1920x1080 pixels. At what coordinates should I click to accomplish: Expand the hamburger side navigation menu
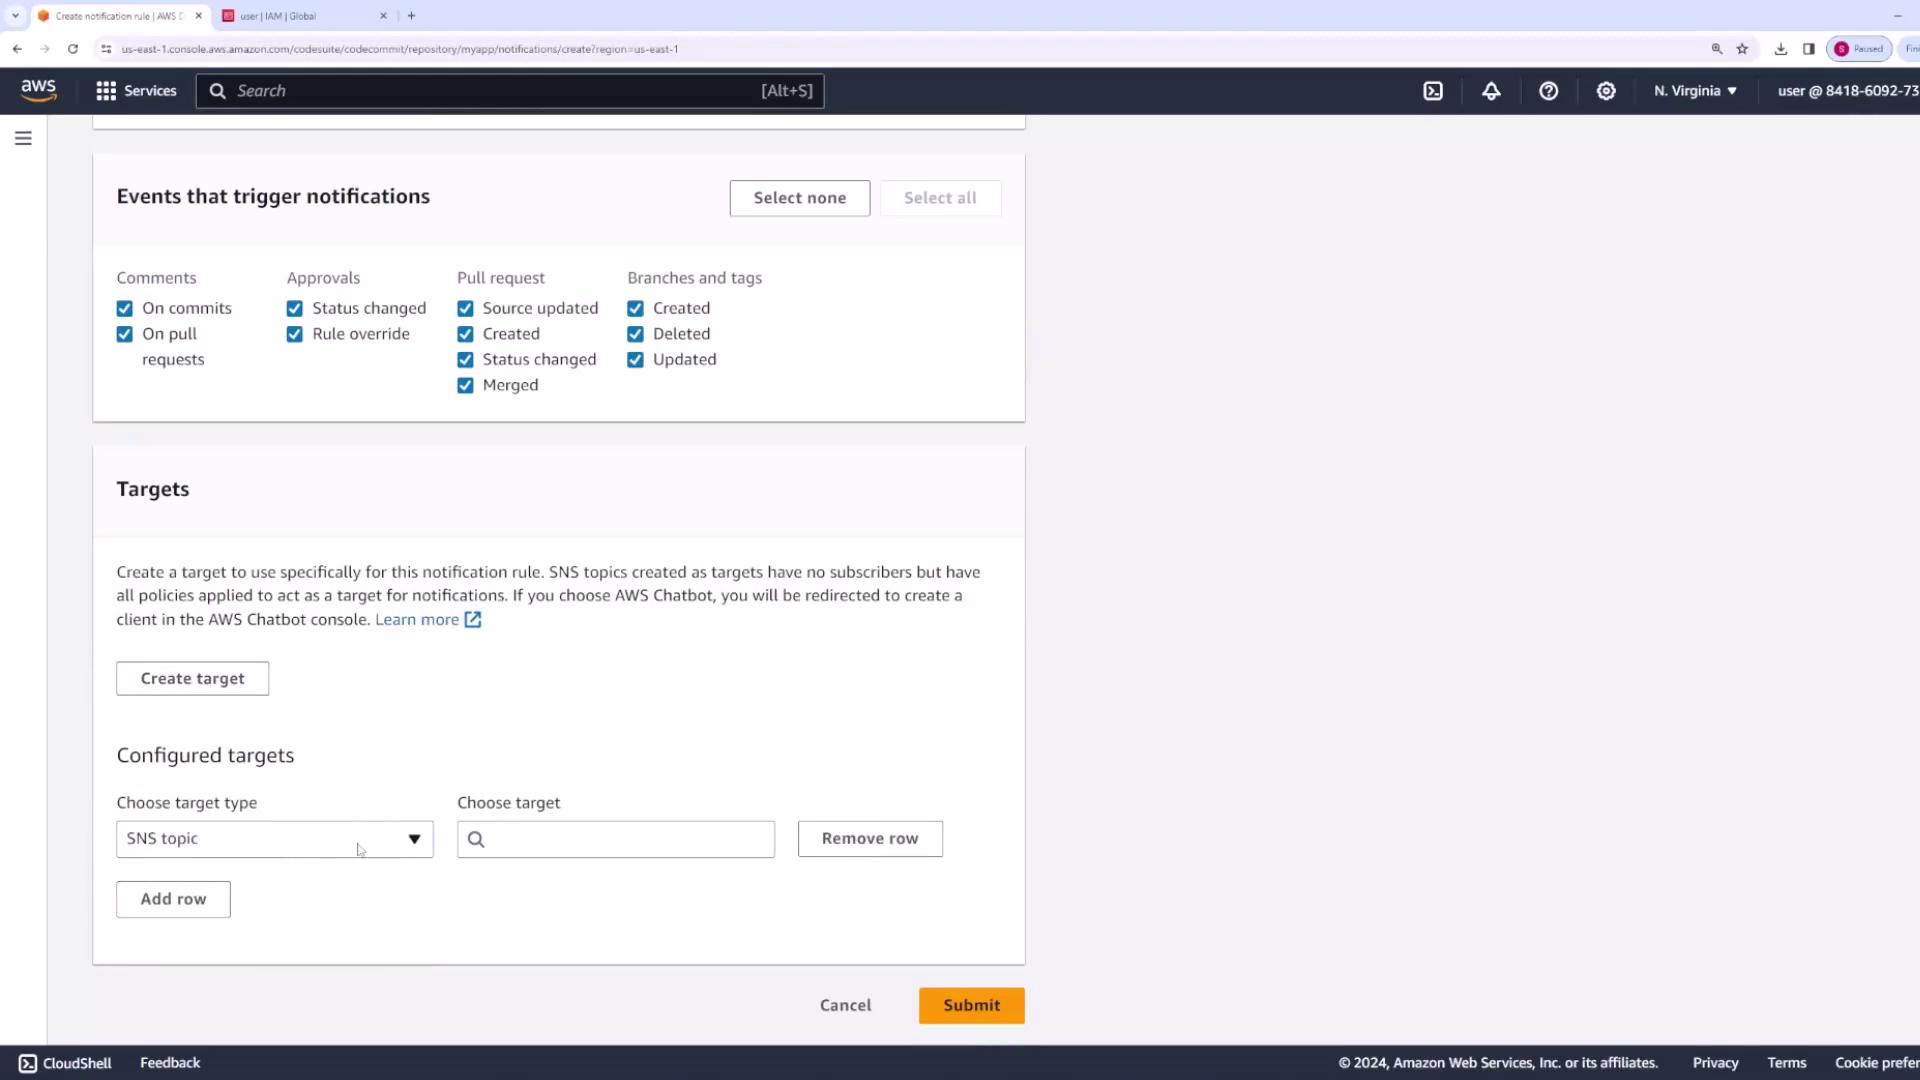(23, 138)
